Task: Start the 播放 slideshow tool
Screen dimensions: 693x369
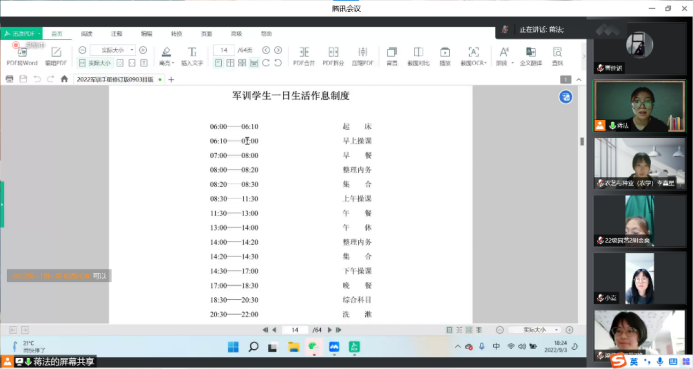Action: 445,56
